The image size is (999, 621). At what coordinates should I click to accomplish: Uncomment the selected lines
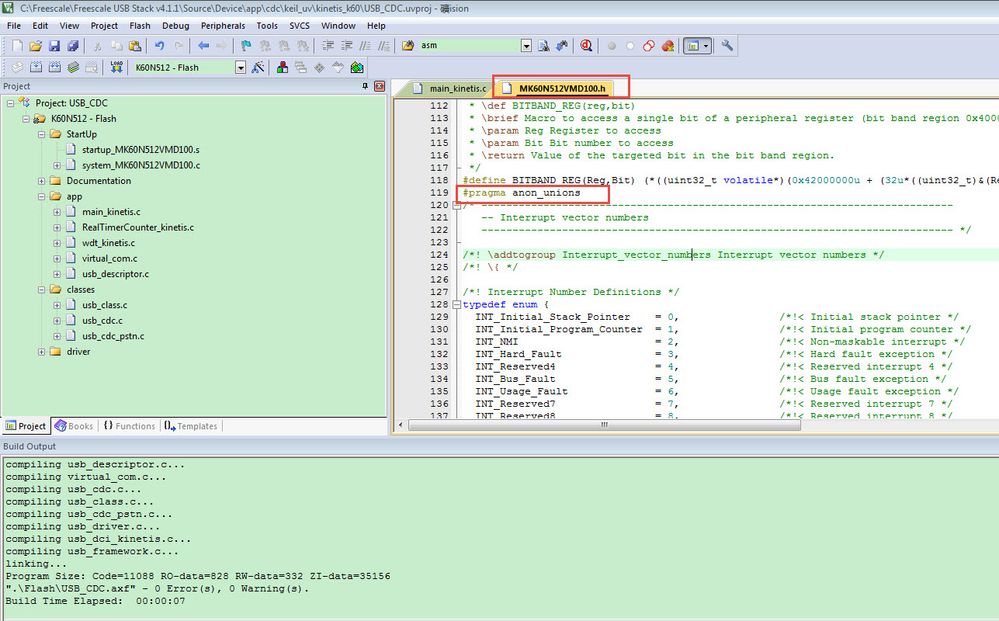click(x=384, y=46)
